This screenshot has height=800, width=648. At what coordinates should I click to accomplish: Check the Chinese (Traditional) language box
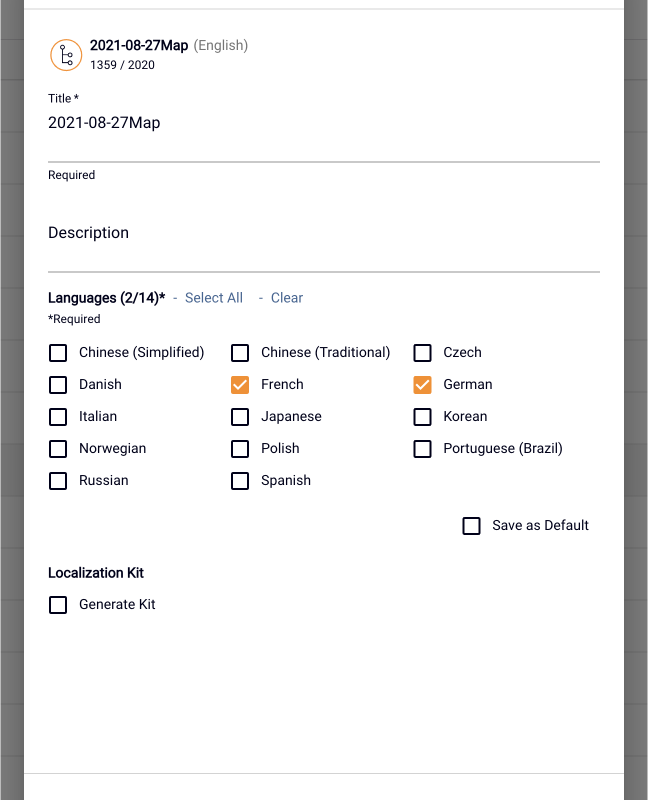coord(240,353)
